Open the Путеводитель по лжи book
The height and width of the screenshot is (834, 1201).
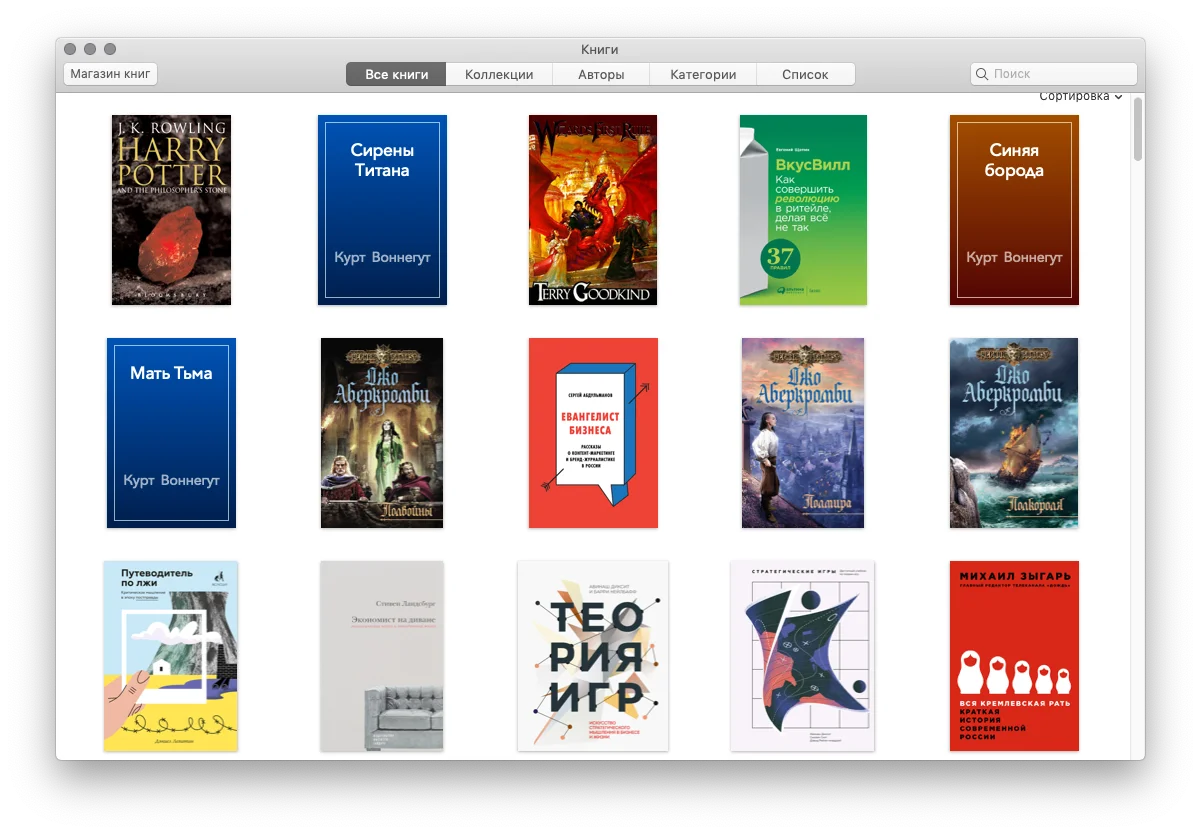pos(171,656)
